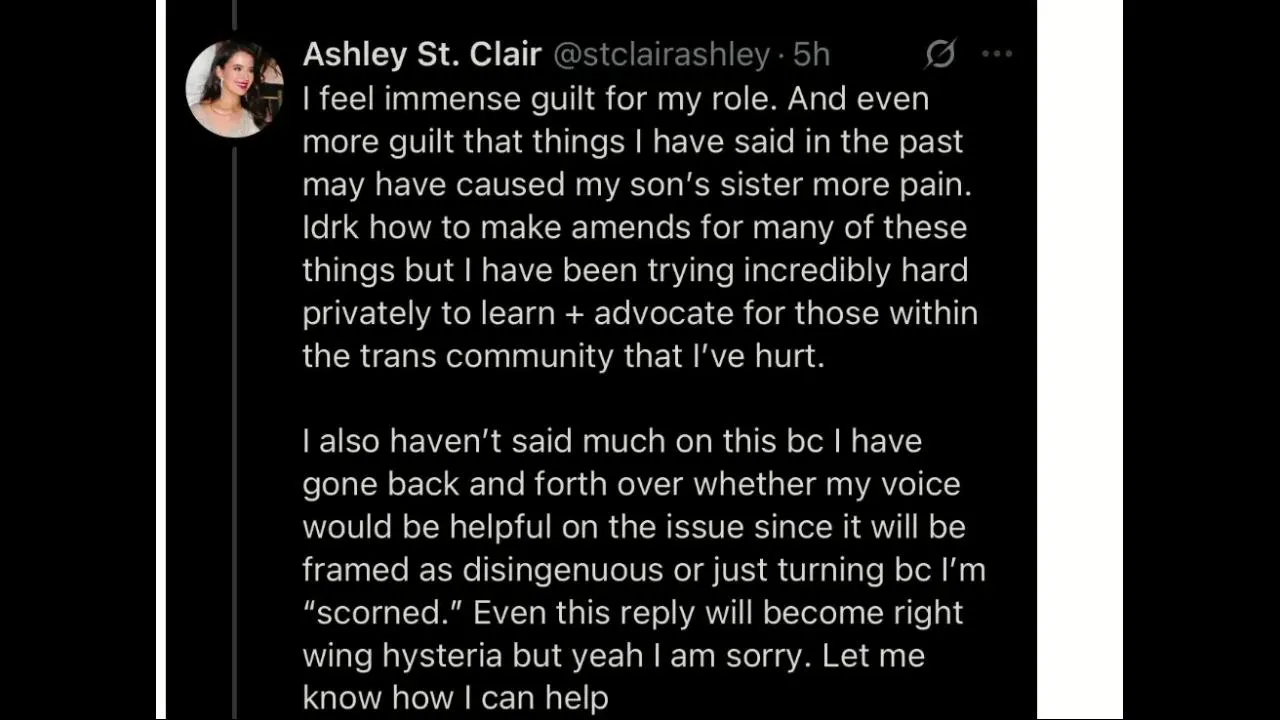Click the final line "know how I can help"

coord(455,698)
